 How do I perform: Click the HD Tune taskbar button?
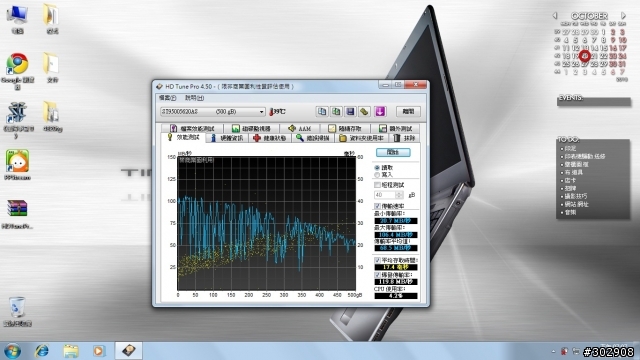point(129,351)
